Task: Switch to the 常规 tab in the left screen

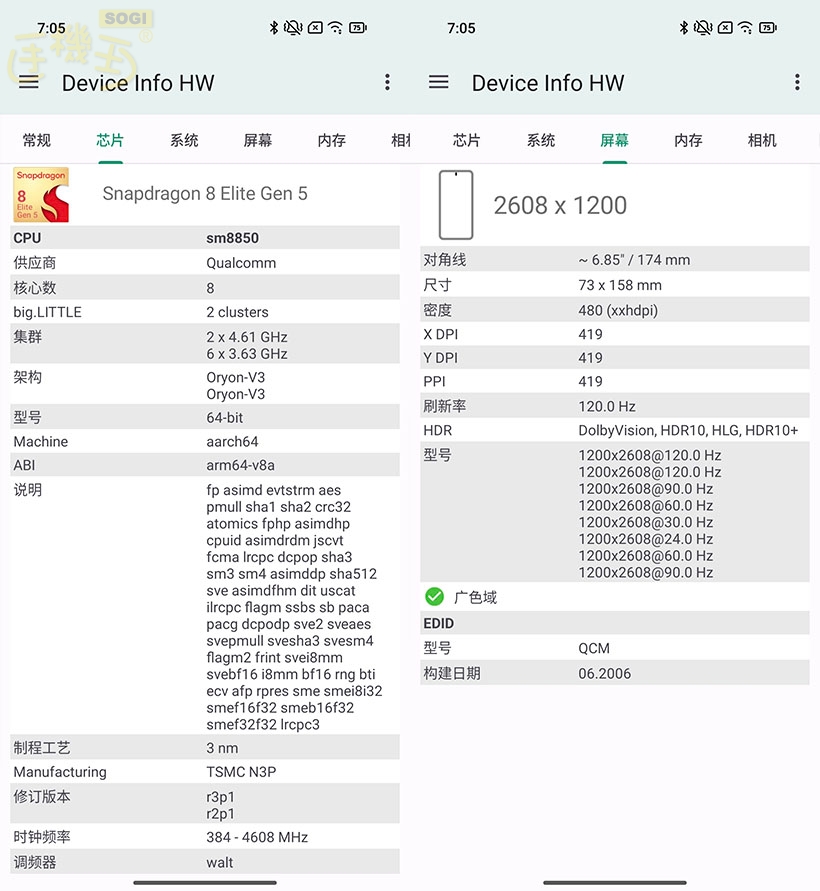Action: (37, 140)
